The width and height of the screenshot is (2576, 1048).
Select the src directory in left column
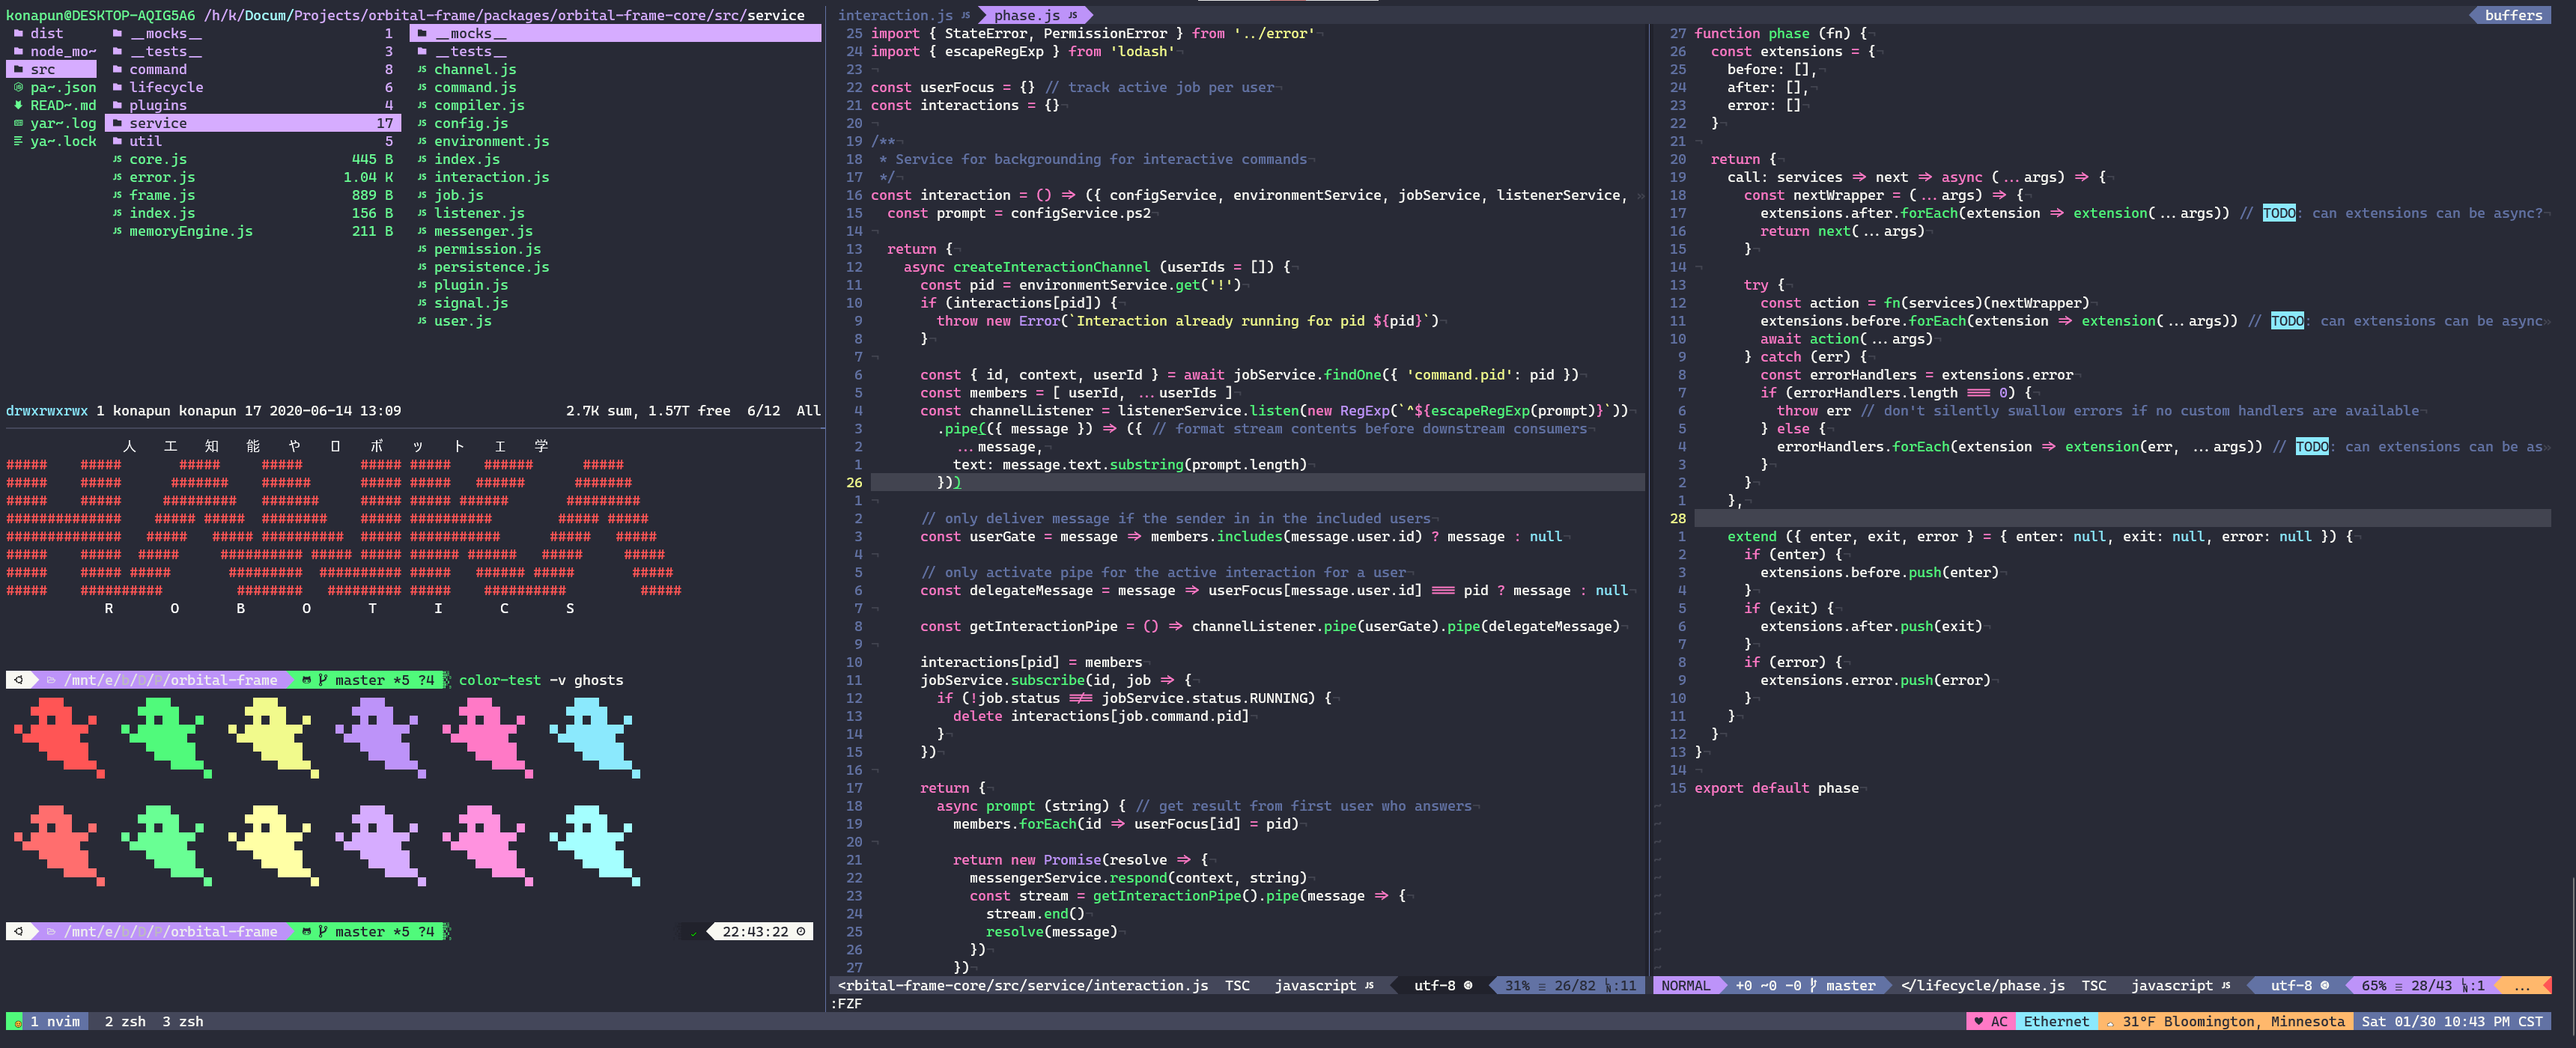coord(43,69)
